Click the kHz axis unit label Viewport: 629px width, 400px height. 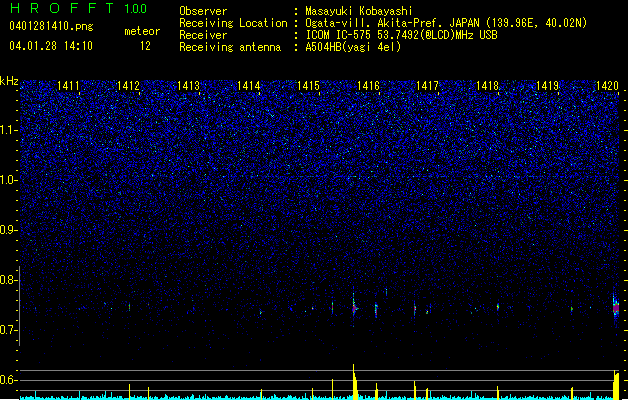tap(9, 81)
